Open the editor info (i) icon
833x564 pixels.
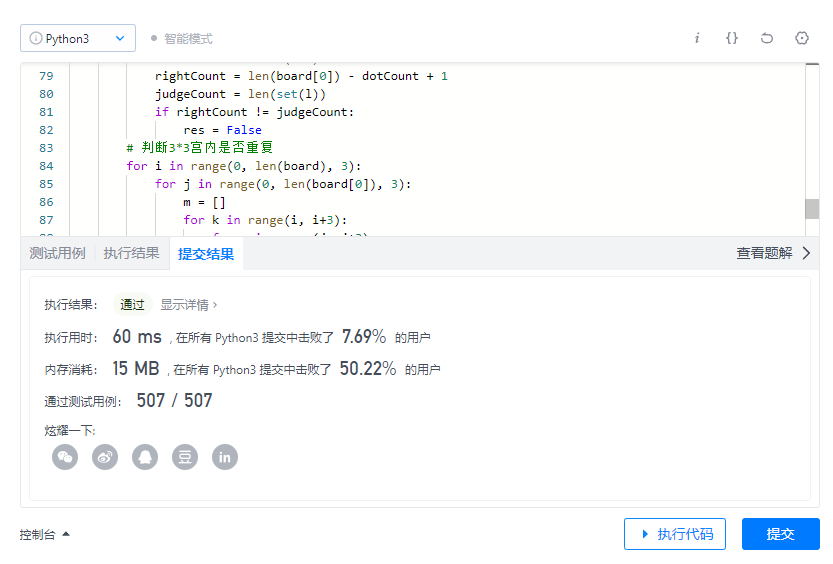click(697, 38)
